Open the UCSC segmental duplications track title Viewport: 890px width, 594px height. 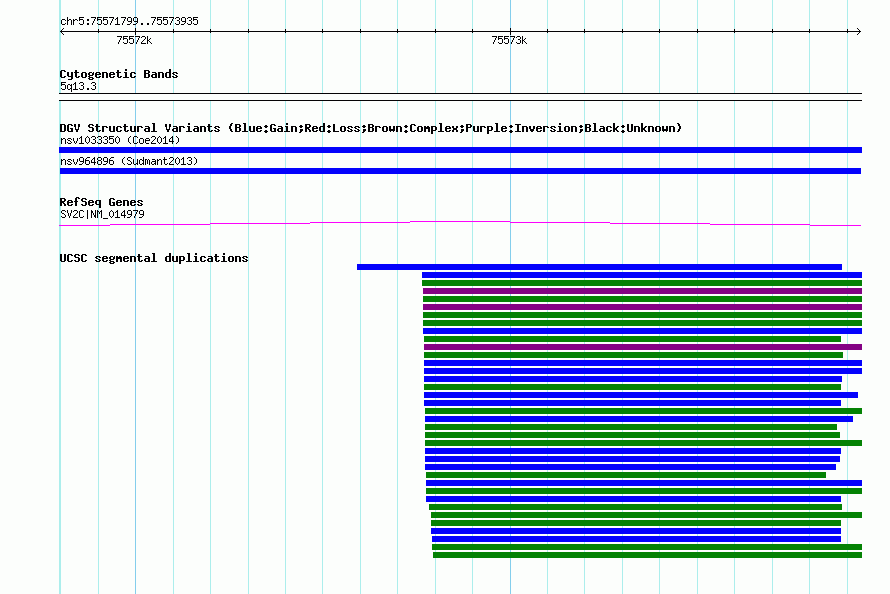pos(154,258)
